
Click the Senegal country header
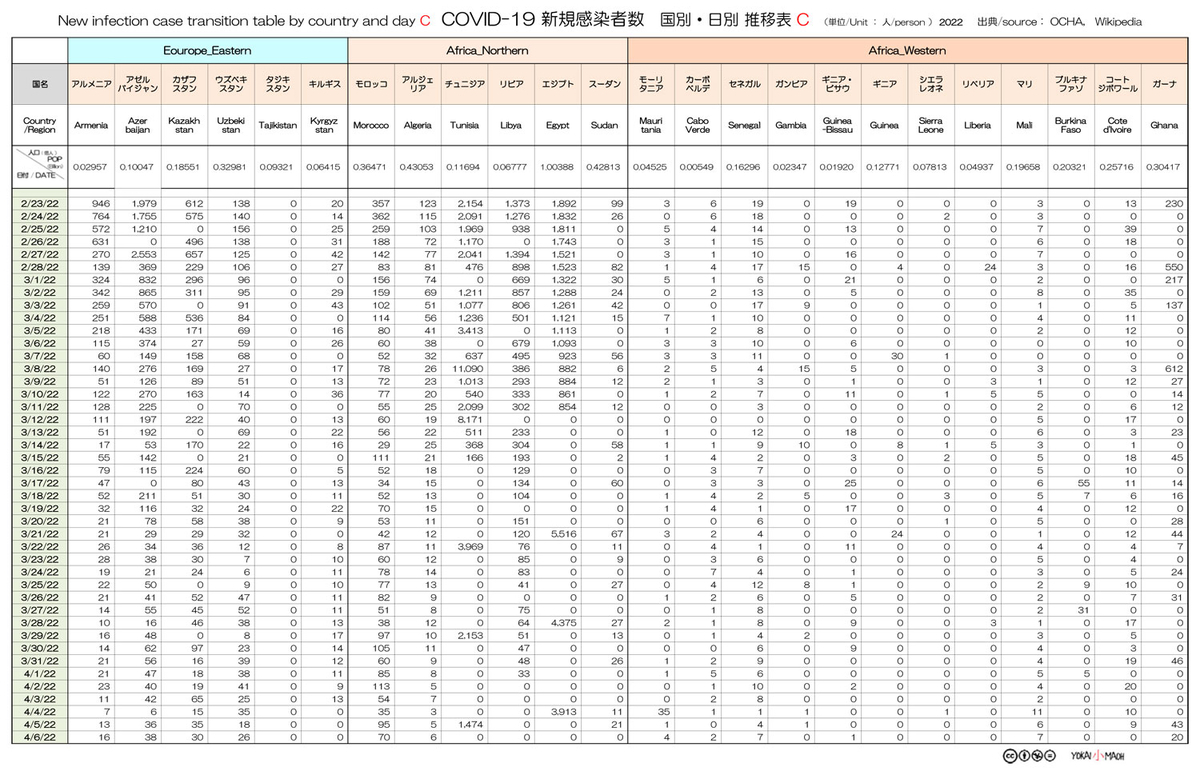point(744,126)
